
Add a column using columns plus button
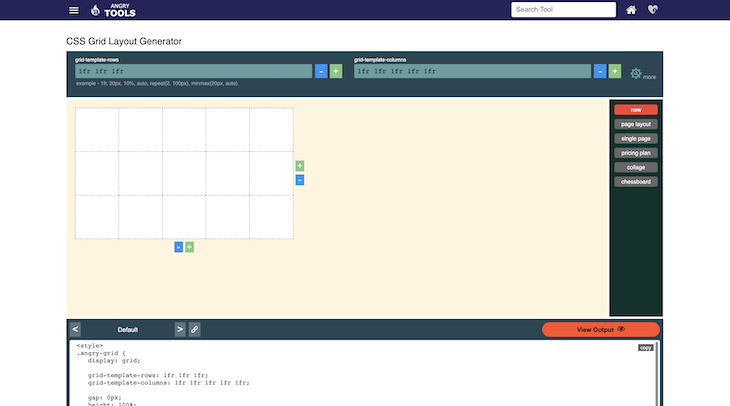[x=615, y=71]
